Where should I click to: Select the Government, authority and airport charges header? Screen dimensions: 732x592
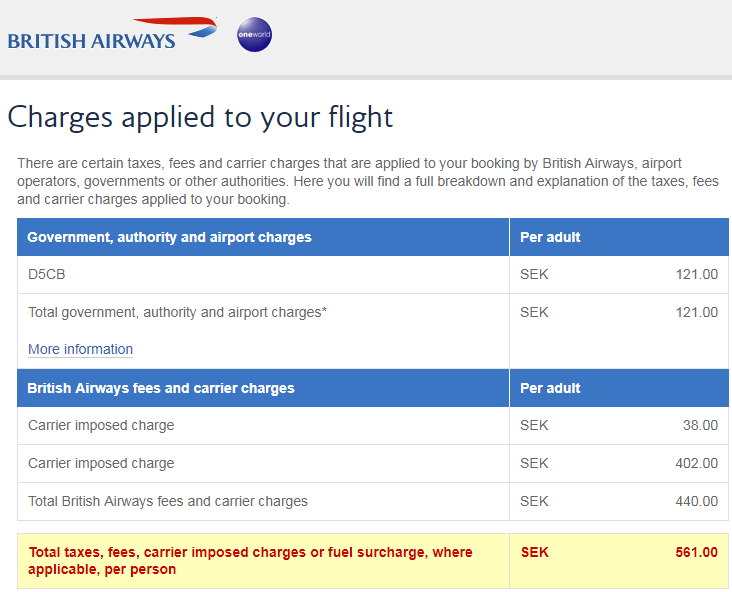click(169, 237)
